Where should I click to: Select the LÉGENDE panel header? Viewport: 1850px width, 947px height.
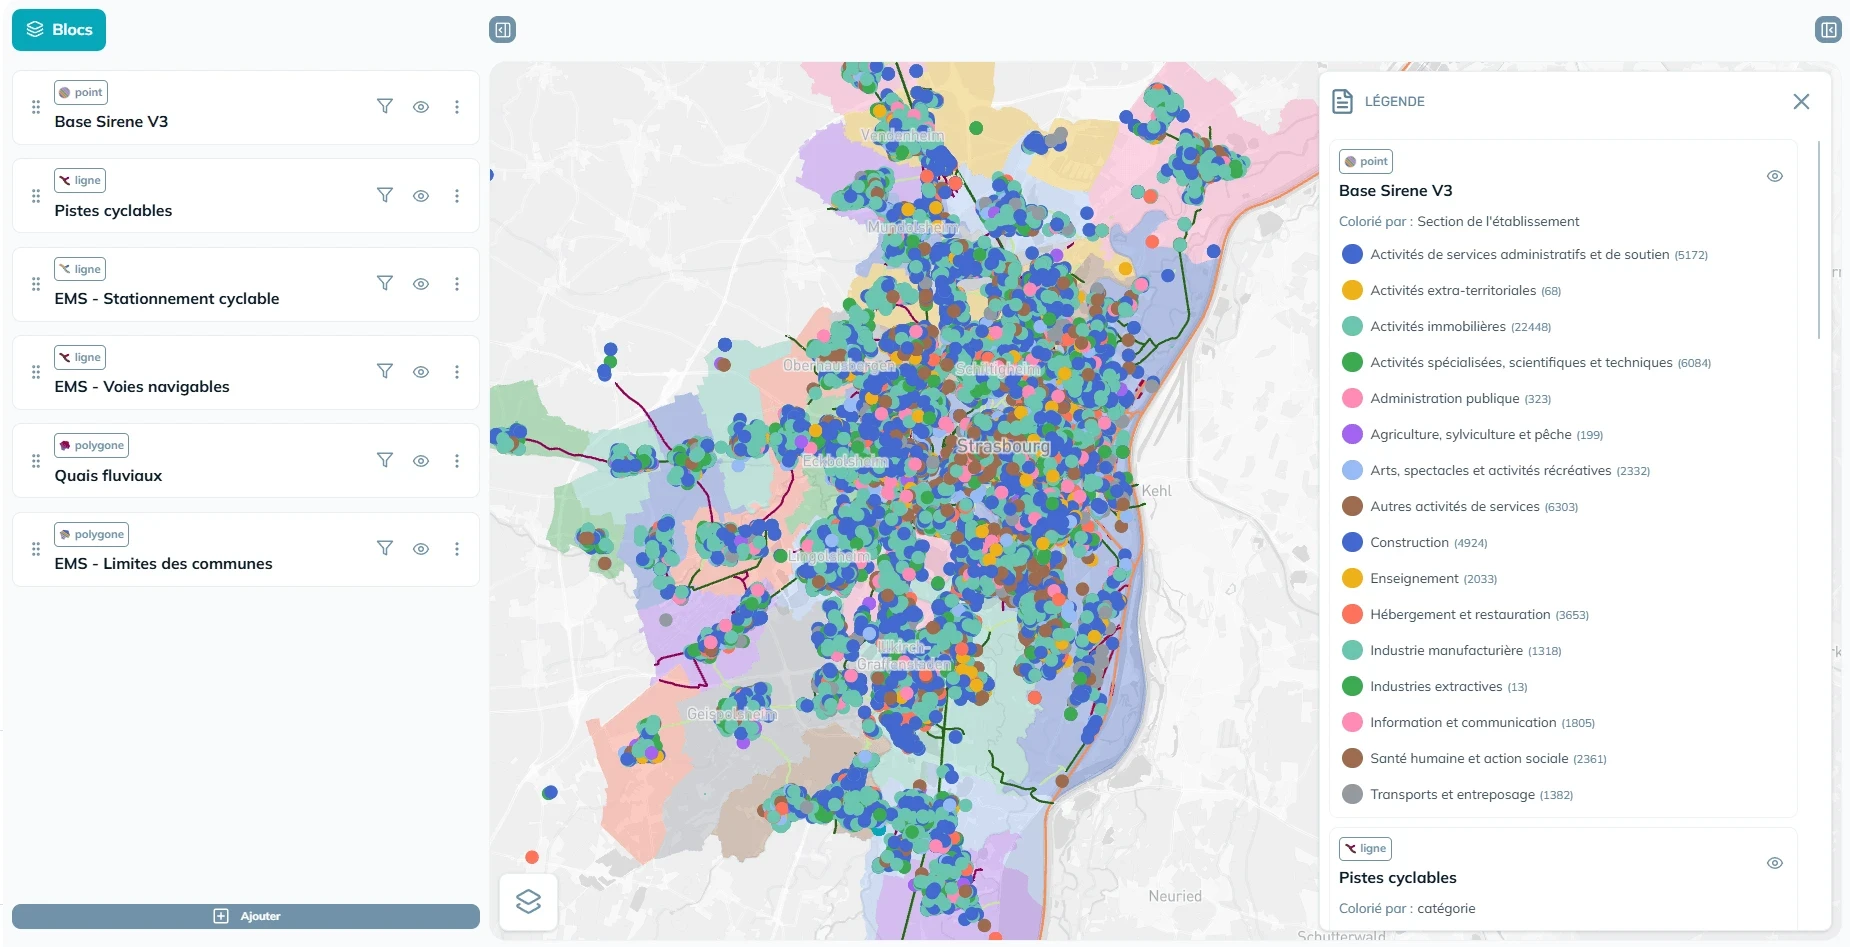click(1394, 101)
